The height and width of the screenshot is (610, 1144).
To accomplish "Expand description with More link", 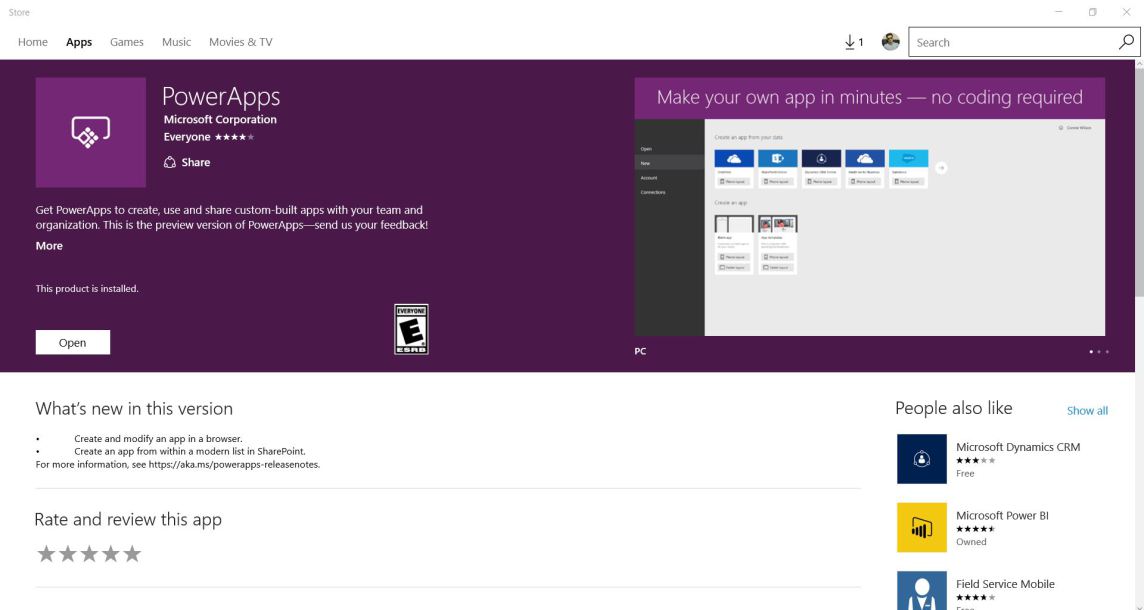I will click(49, 246).
